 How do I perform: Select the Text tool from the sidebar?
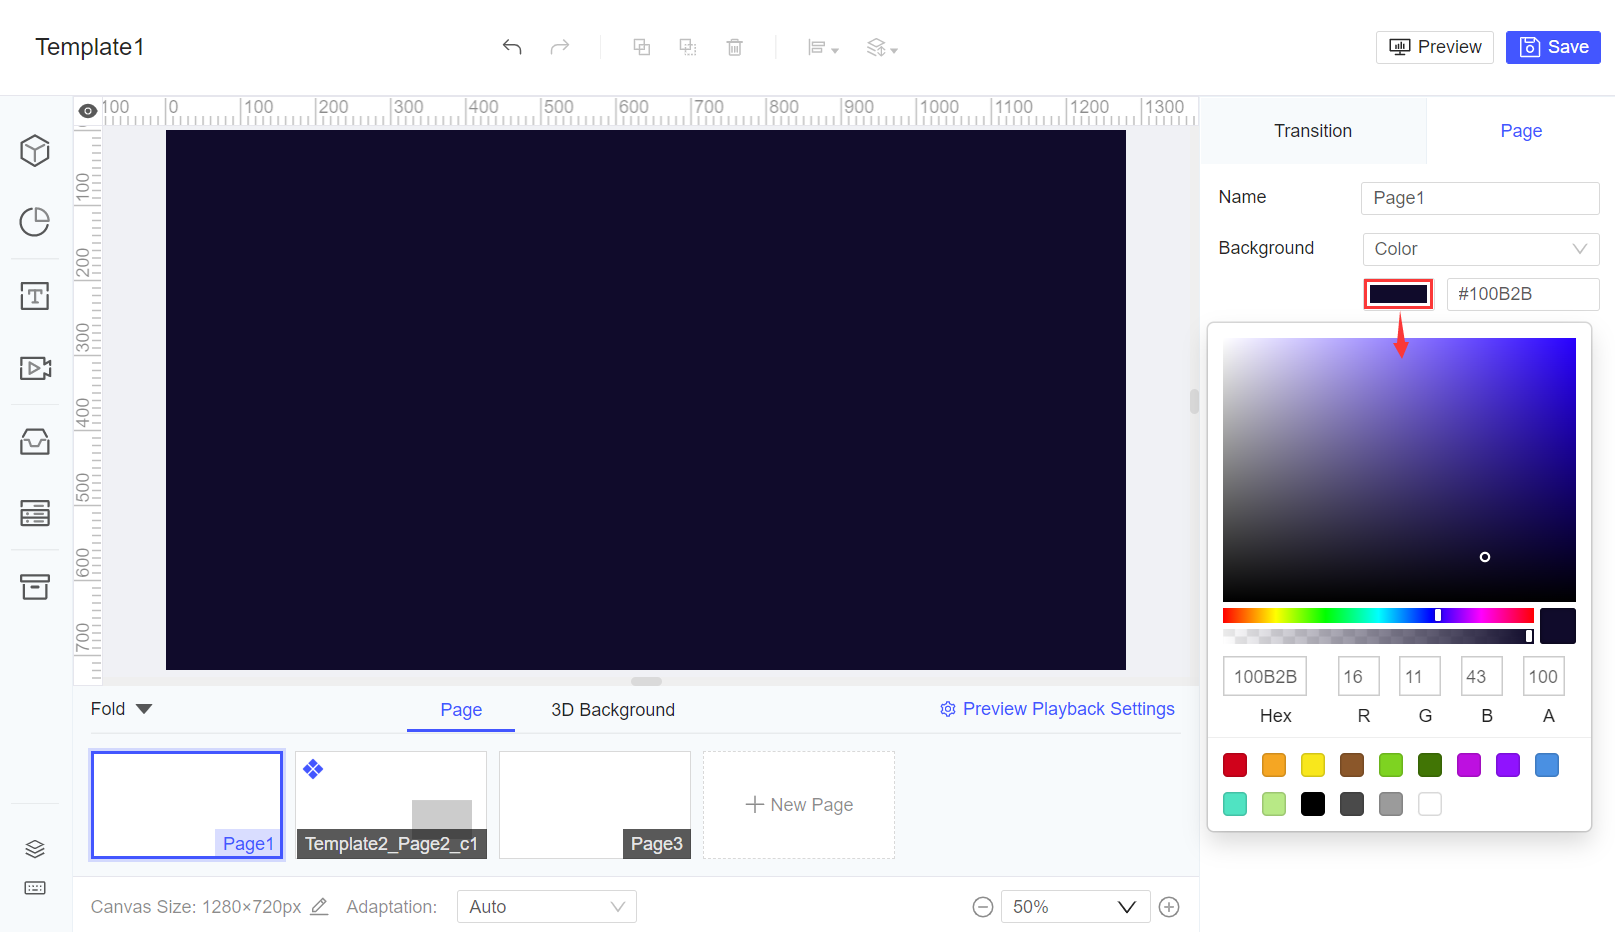pyautogui.click(x=35, y=296)
